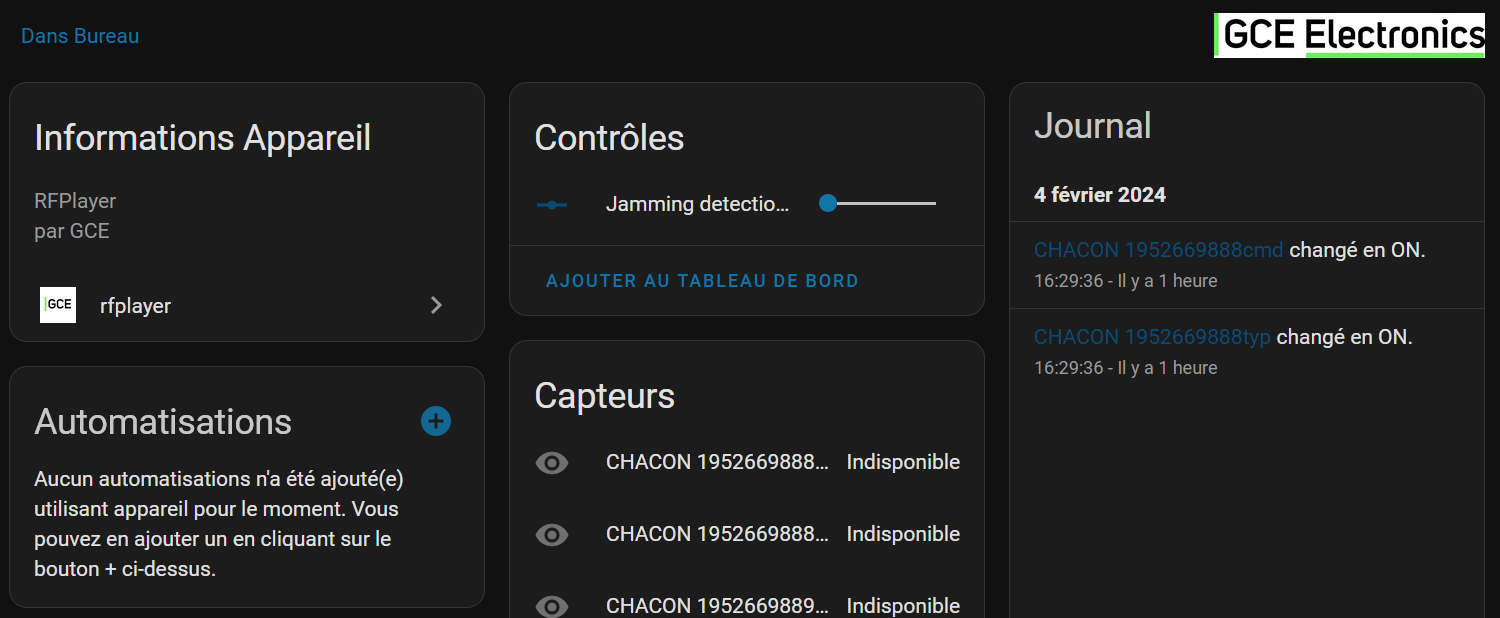Click eye icon of CHACON 1952669889 sensor
This screenshot has height=618, width=1500.
pos(552,606)
